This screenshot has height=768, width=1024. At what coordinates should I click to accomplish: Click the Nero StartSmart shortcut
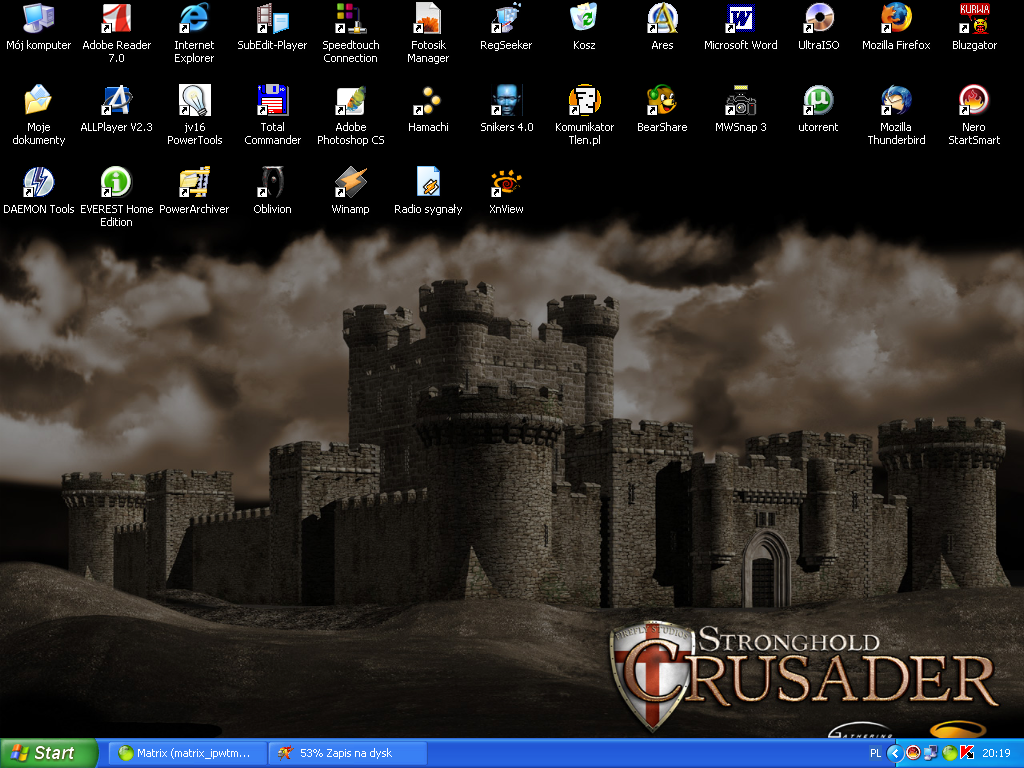click(973, 102)
